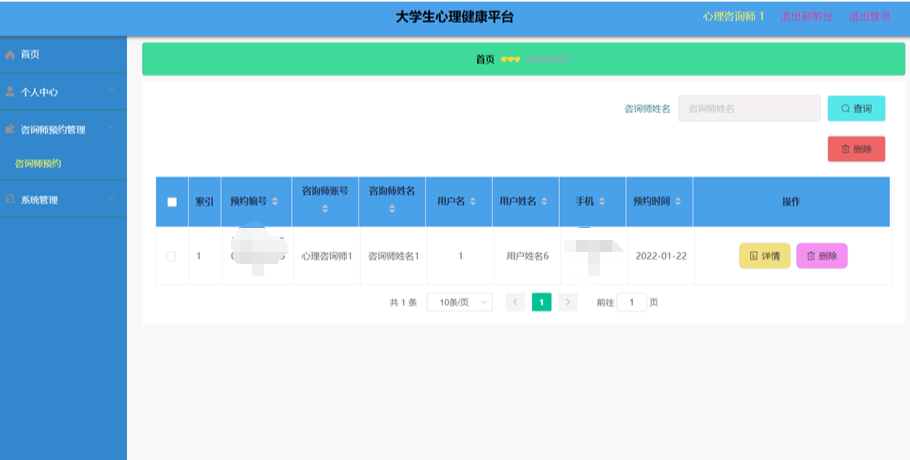
Task: Expand the 个人中心 chevron
Action: tap(111, 91)
